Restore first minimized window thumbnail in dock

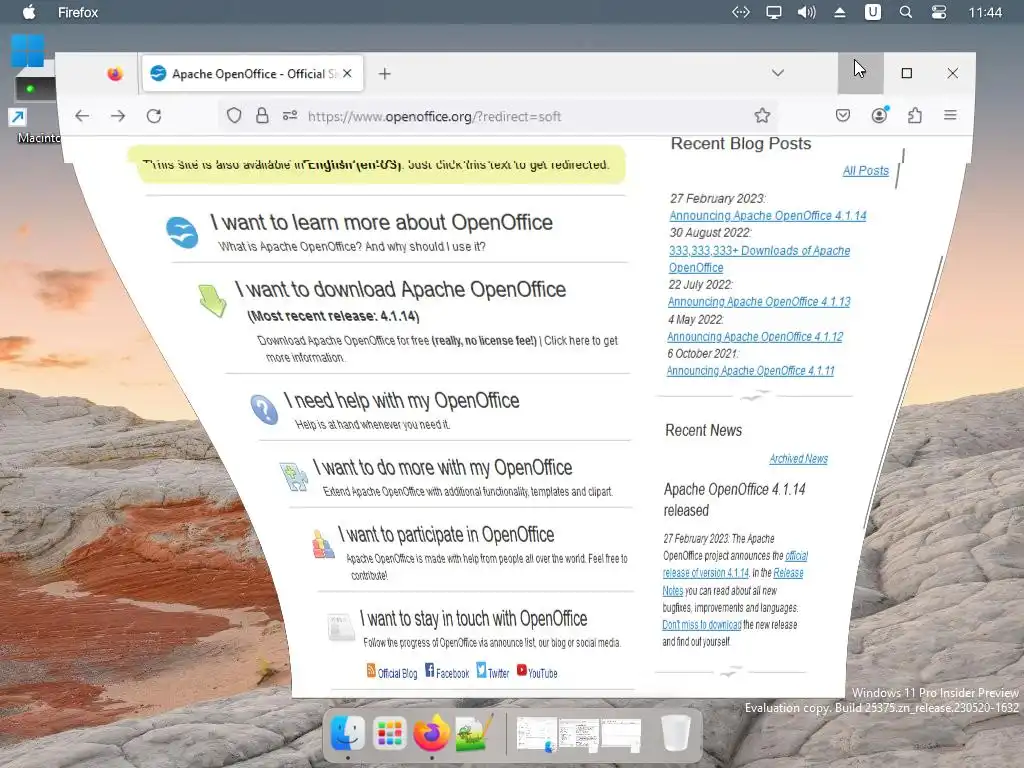[537, 734]
